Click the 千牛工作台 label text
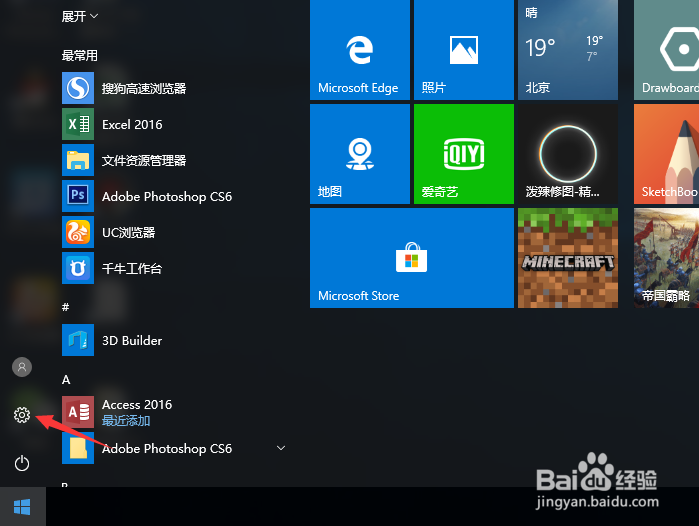Image resolution: width=699 pixels, height=526 pixels. [132, 268]
